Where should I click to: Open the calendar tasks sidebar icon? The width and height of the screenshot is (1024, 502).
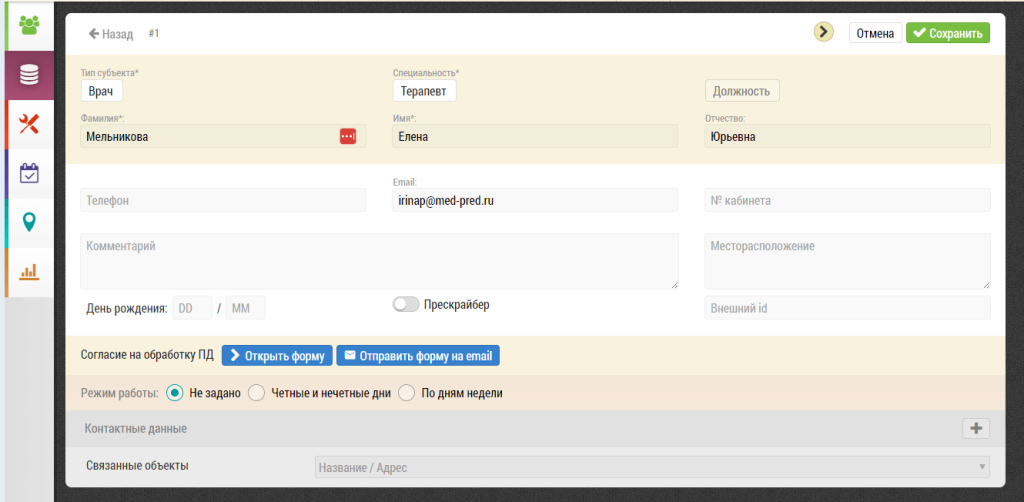[x=29, y=173]
